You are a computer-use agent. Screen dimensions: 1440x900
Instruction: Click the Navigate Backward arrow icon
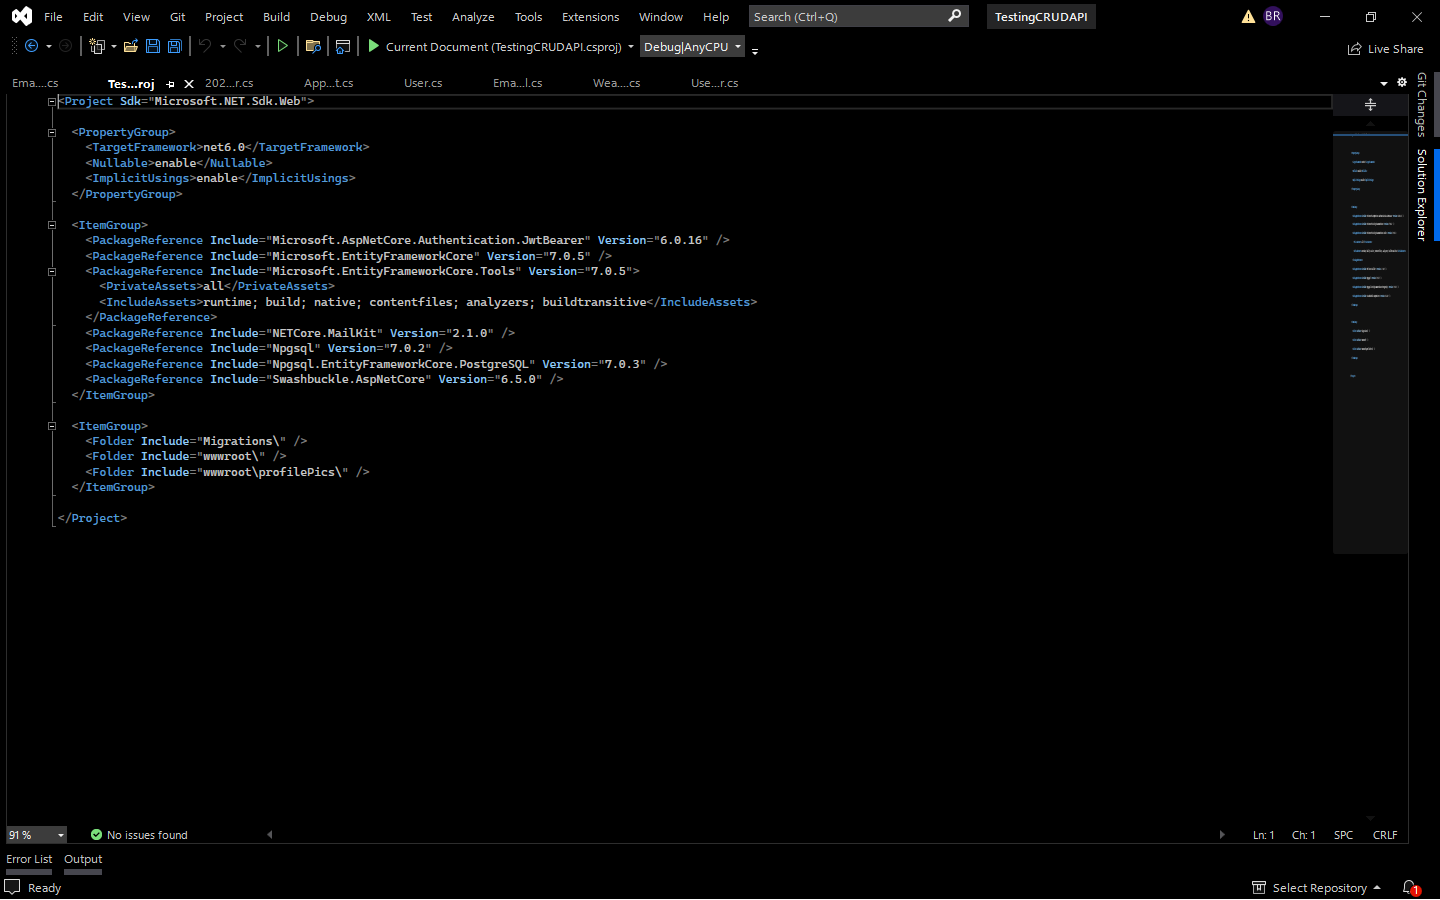click(x=31, y=46)
